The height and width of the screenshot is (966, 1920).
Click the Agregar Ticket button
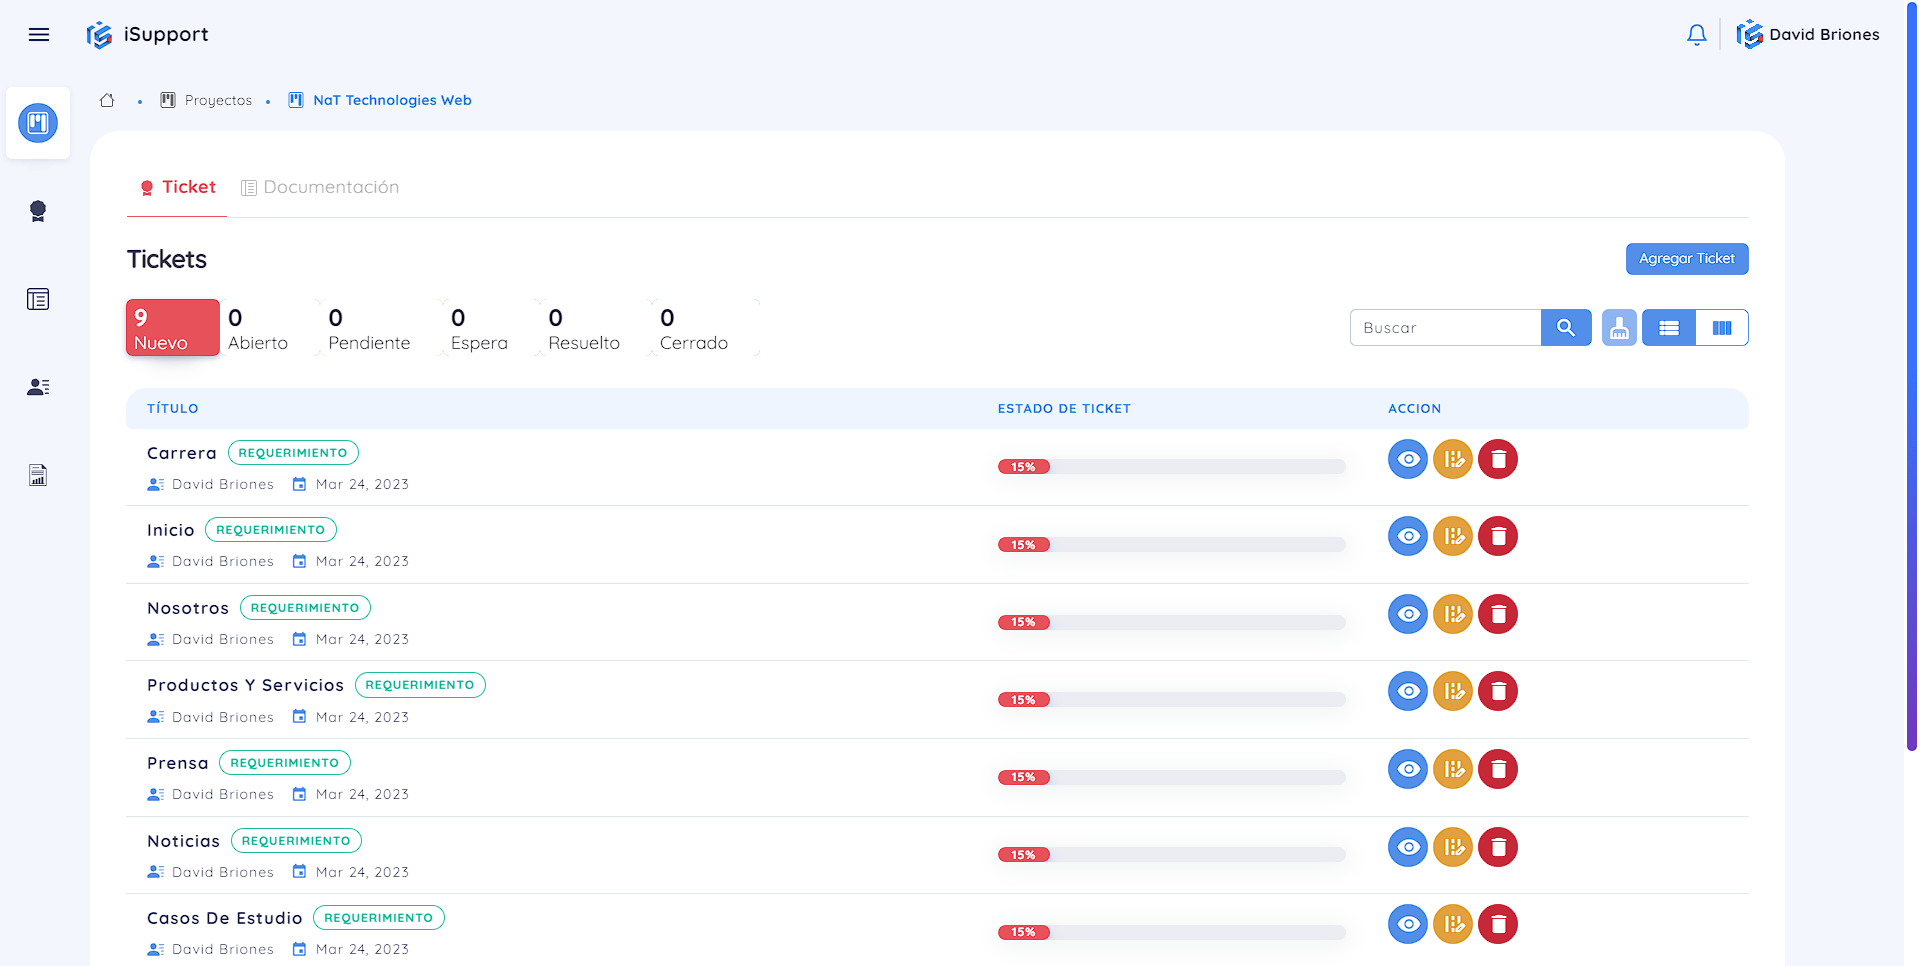tap(1686, 259)
